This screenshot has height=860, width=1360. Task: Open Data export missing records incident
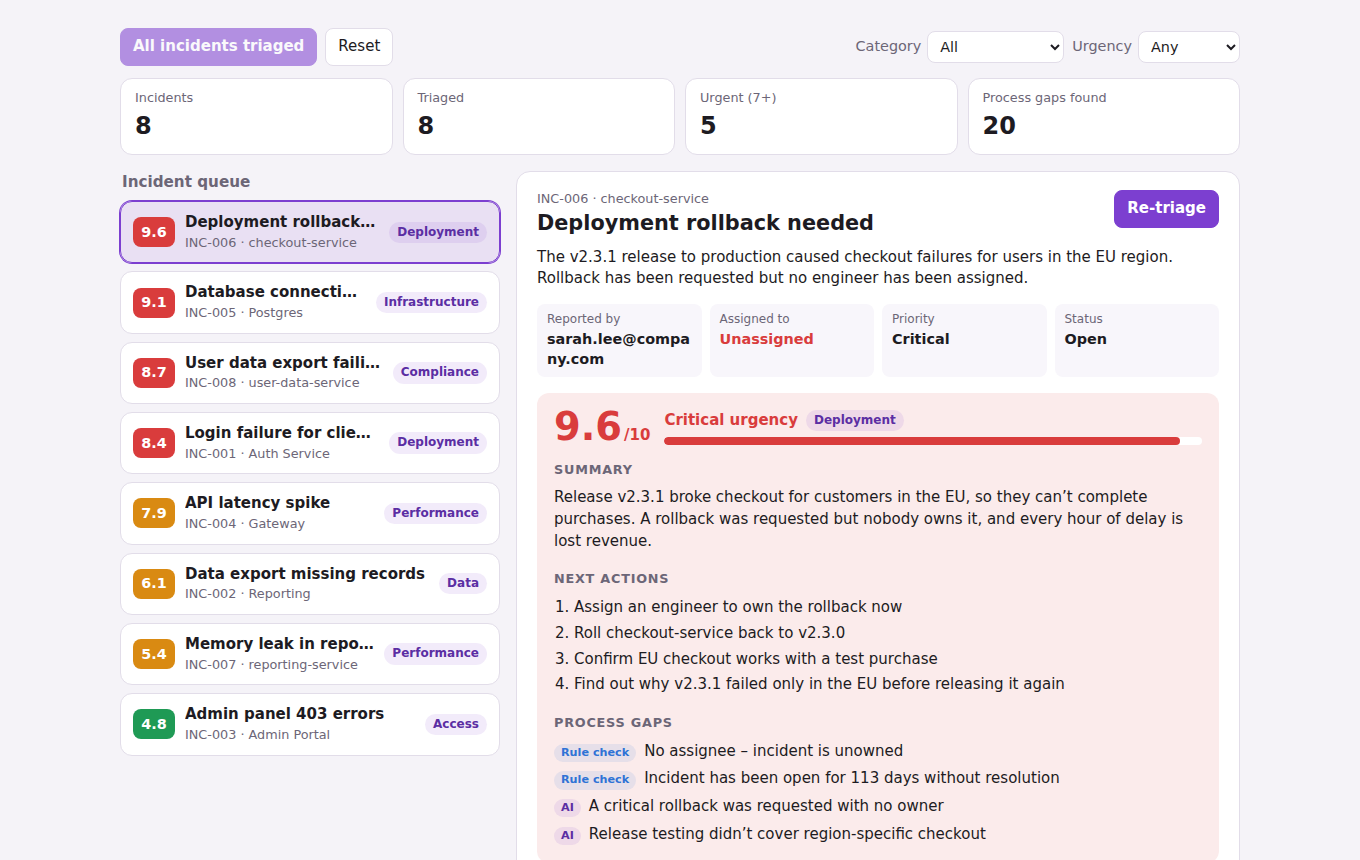[x=310, y=584]
